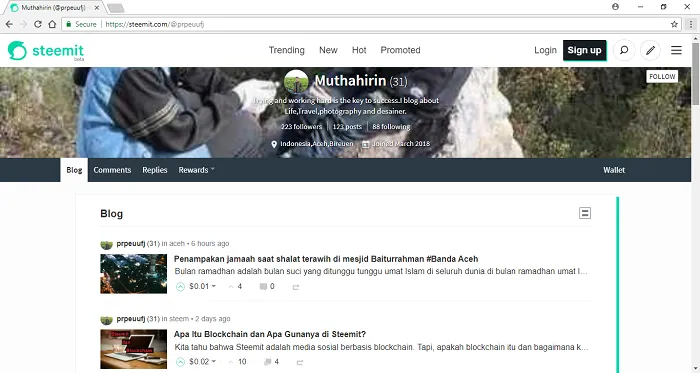
Task: Click the browser back arrow
Action: click(x=9, y=24)
